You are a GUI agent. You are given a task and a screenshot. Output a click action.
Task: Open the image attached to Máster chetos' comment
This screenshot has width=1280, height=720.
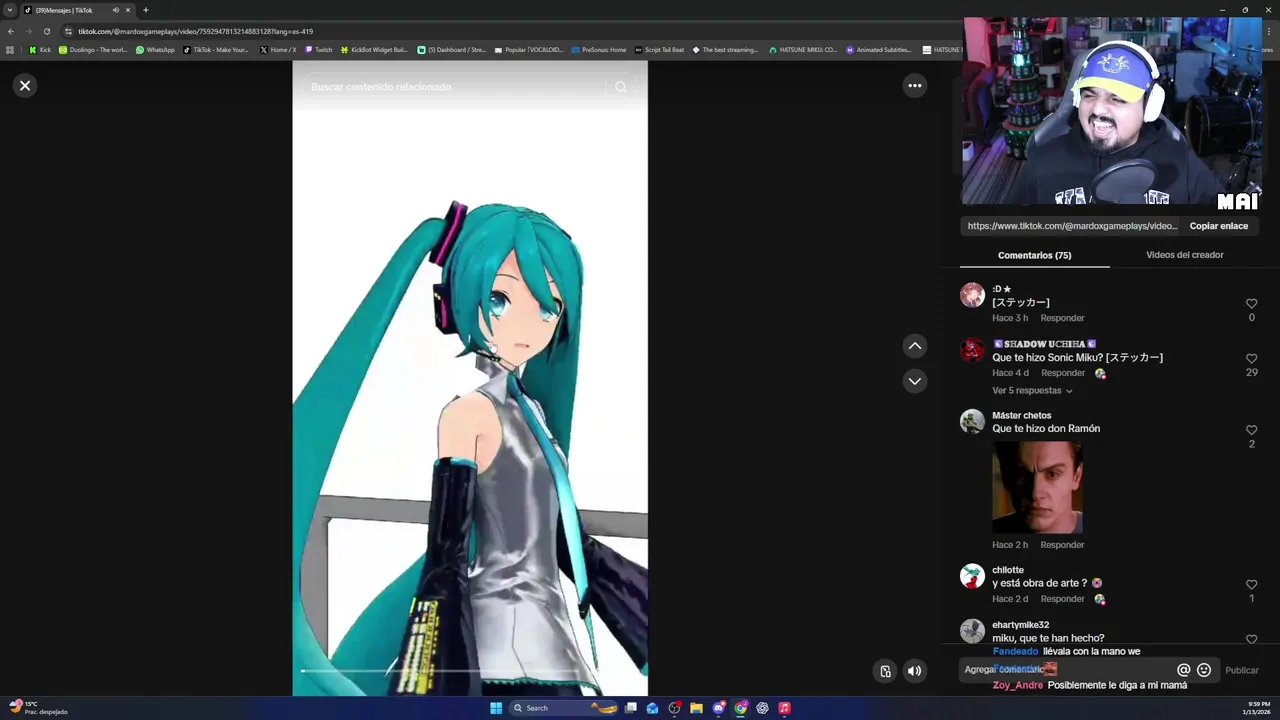[1037, 487]
